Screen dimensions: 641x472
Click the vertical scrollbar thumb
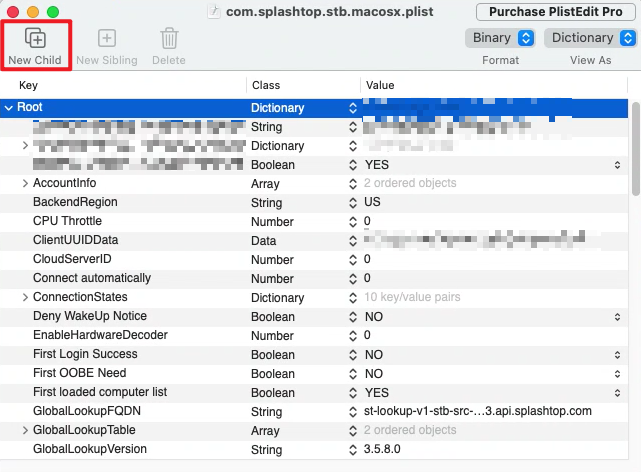pyautogui.click(x=635, y=149)
